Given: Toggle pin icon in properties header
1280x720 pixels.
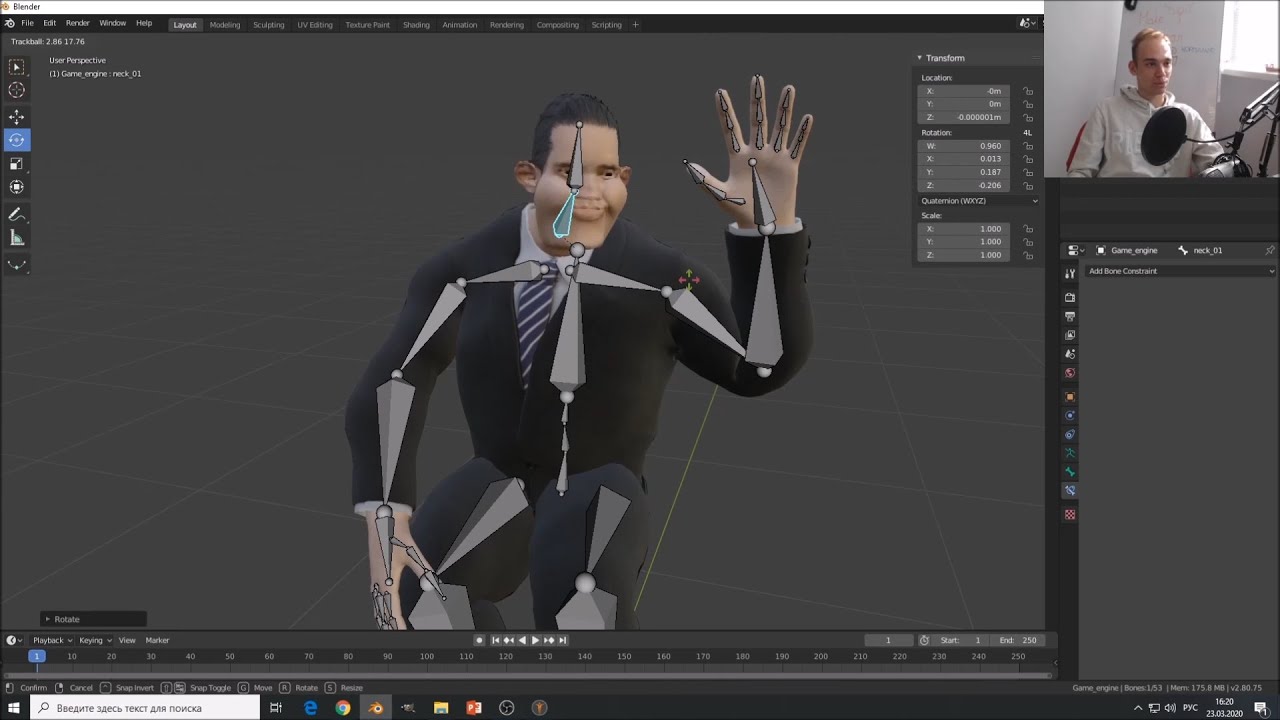Looking at the screenshot, I should 1270,250.
